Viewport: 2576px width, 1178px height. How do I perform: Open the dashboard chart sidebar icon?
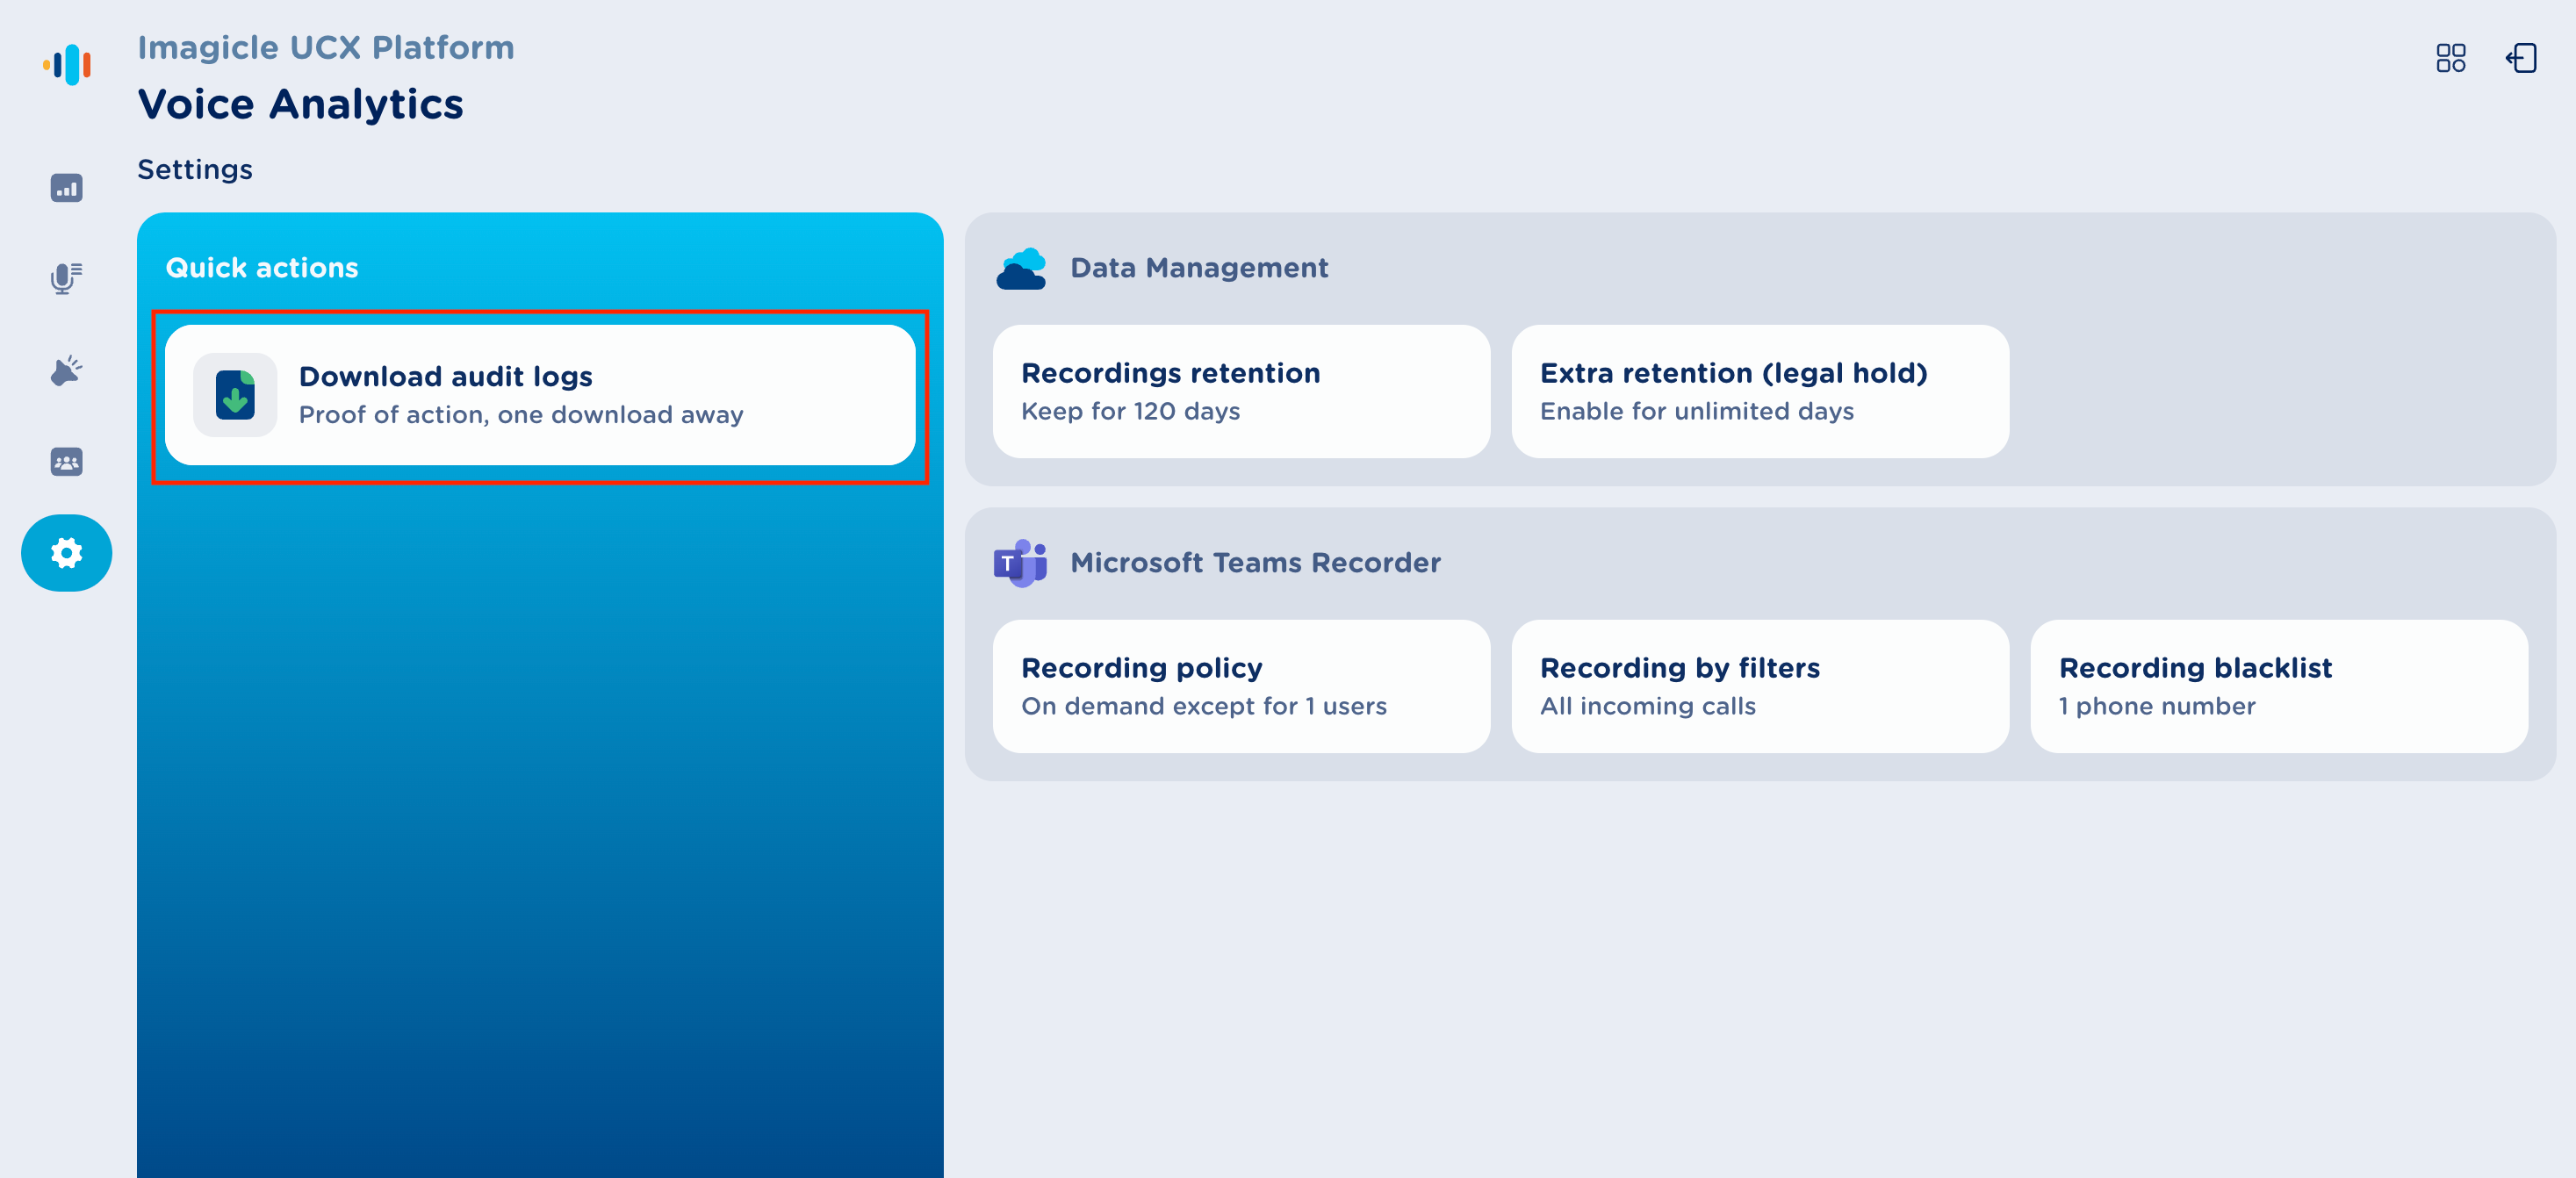tap(66, 188)
